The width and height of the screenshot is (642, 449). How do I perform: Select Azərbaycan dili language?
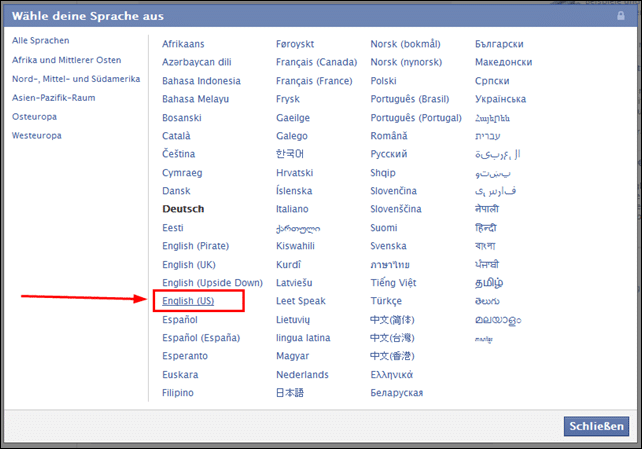(x=197, y=62)
